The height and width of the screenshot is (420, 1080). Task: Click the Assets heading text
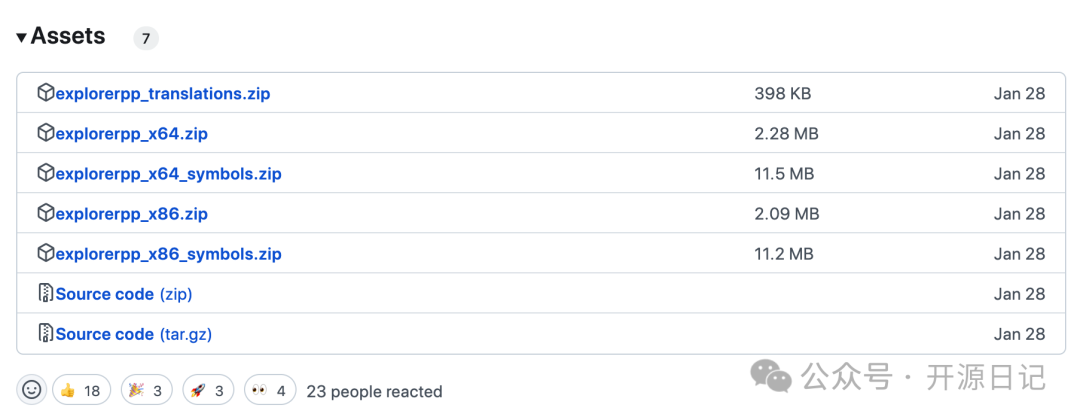(x=68, y=36)
